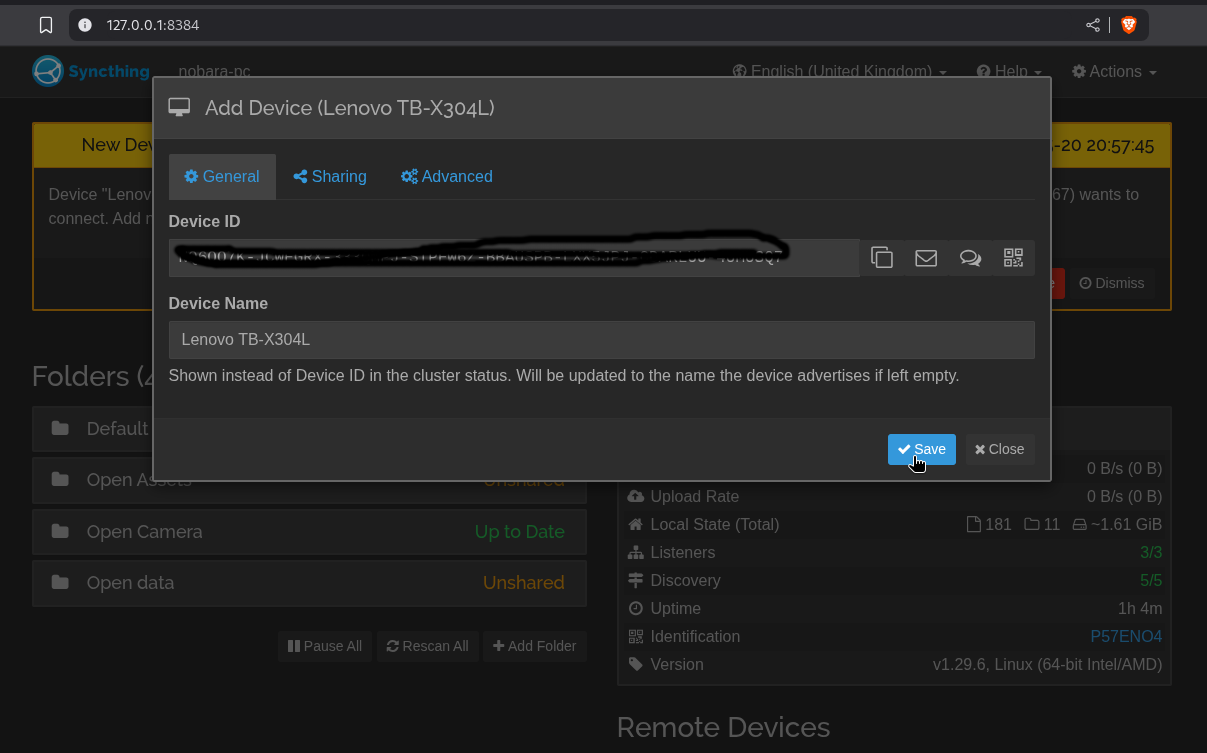The height and width of the screenshot is (753, 1207).
Task: Click the Upload Rate value 0 B/s
Action: point(1125,496)
